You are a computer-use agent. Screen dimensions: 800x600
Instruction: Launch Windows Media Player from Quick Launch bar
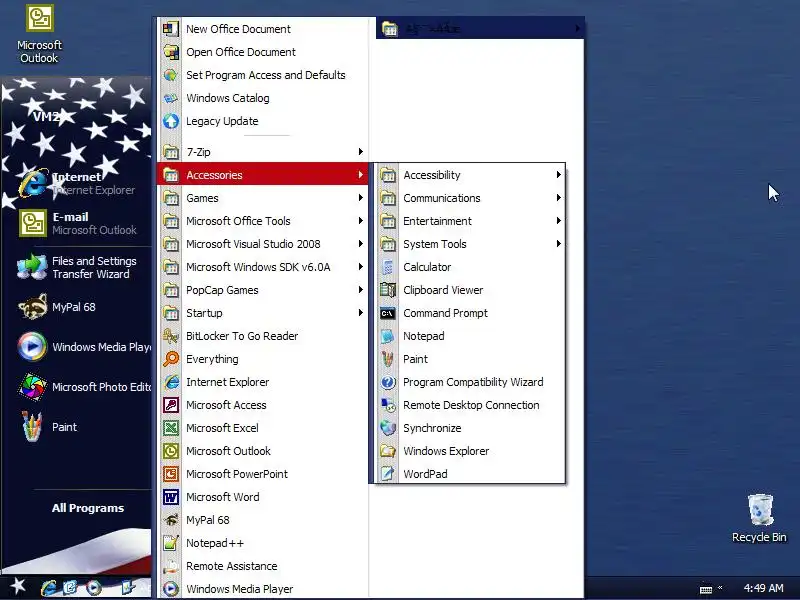click(94, 588)
